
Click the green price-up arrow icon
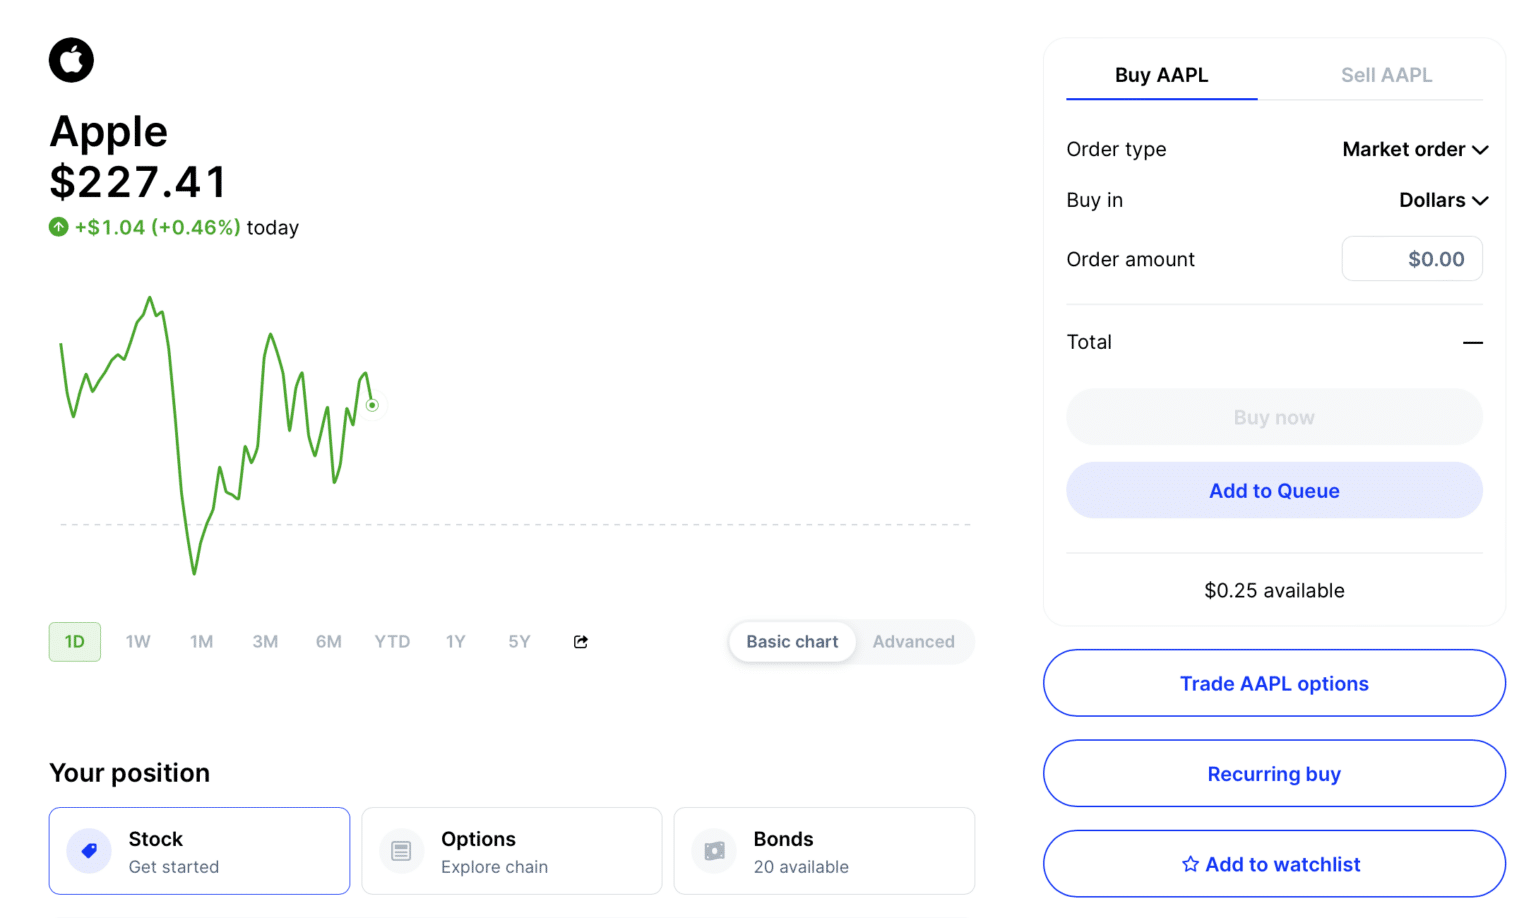pyautogui.click(x=58, y=227)
